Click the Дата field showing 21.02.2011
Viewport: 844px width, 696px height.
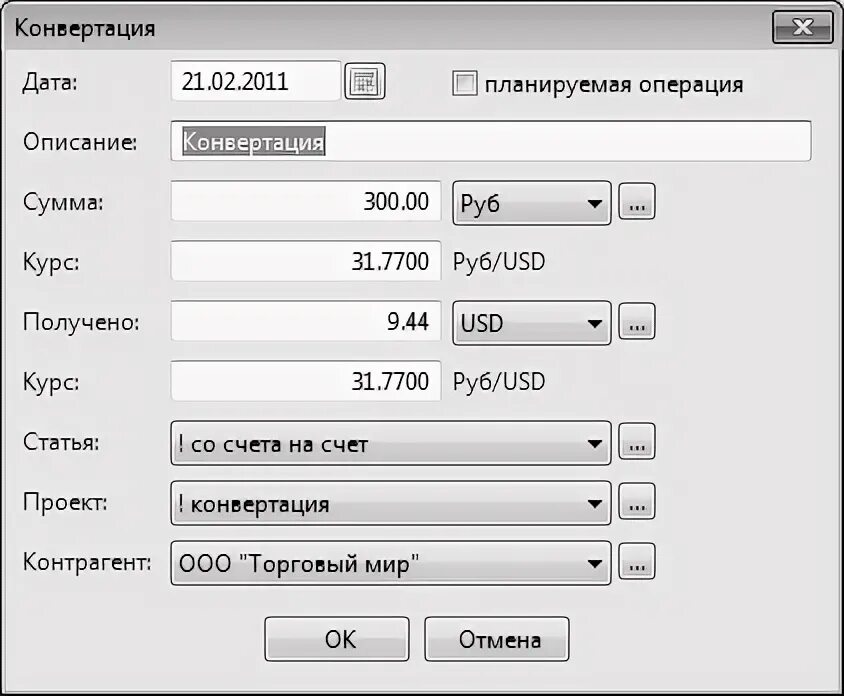(x=256, y=81)
